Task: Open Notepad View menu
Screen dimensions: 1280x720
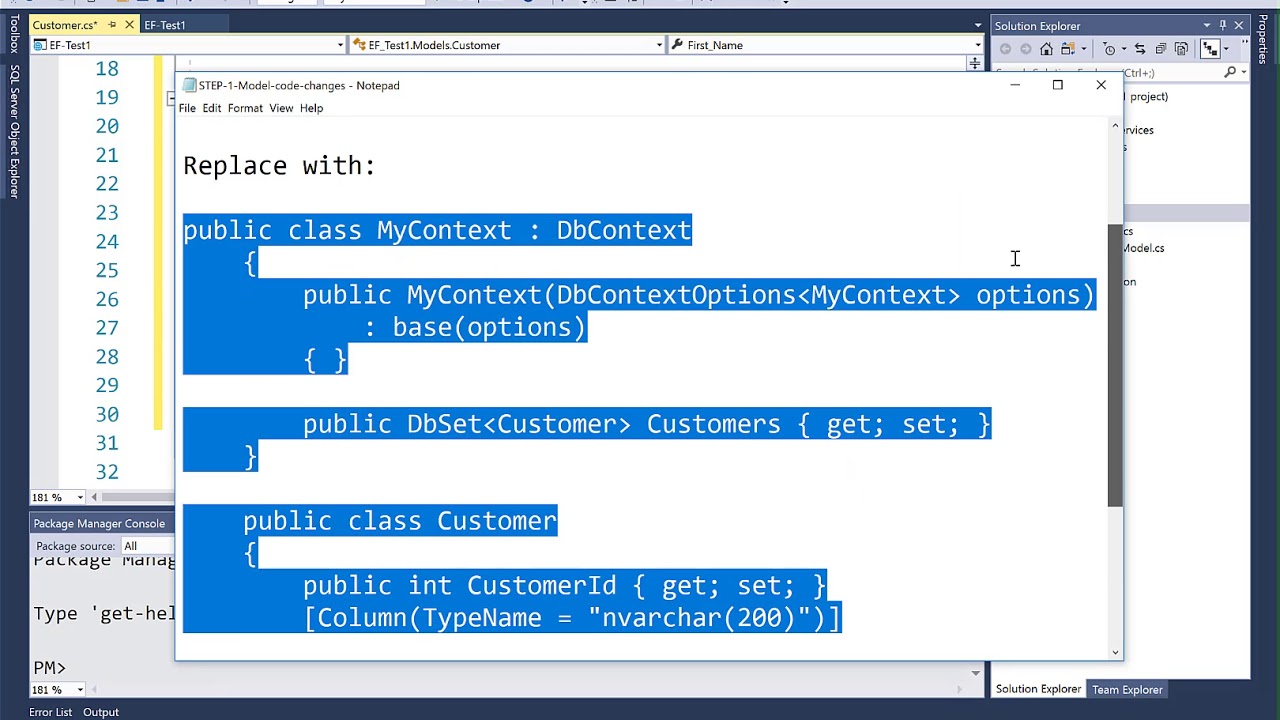Action: (281, 108)
